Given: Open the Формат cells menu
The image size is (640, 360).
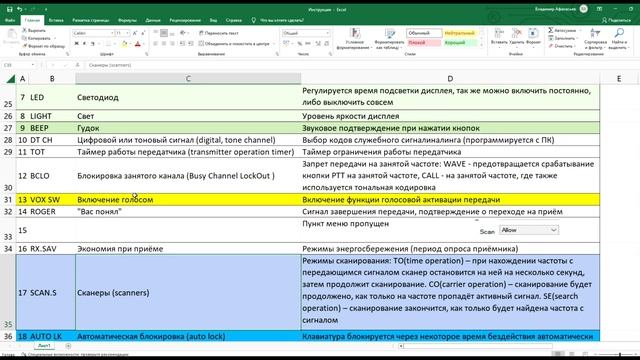Looking at the screenshot, I should tap(533, 38).
